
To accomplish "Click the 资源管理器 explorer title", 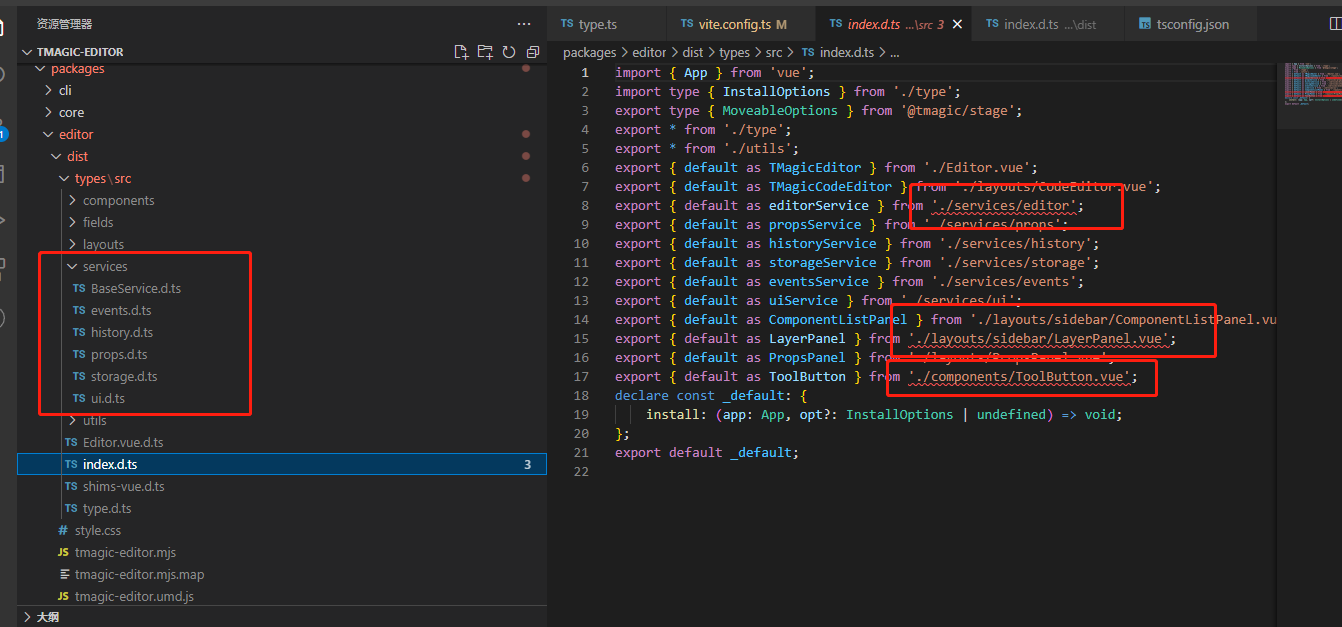I will click(x=64, y=23).
